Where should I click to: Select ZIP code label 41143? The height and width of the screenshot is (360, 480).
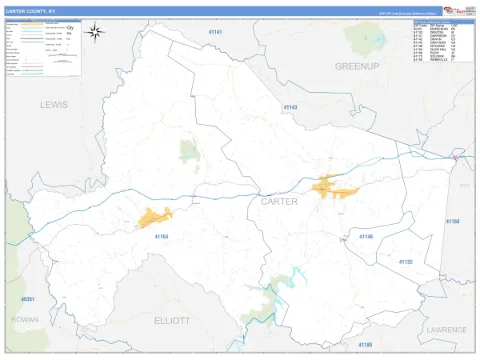[x=290, y=107]
